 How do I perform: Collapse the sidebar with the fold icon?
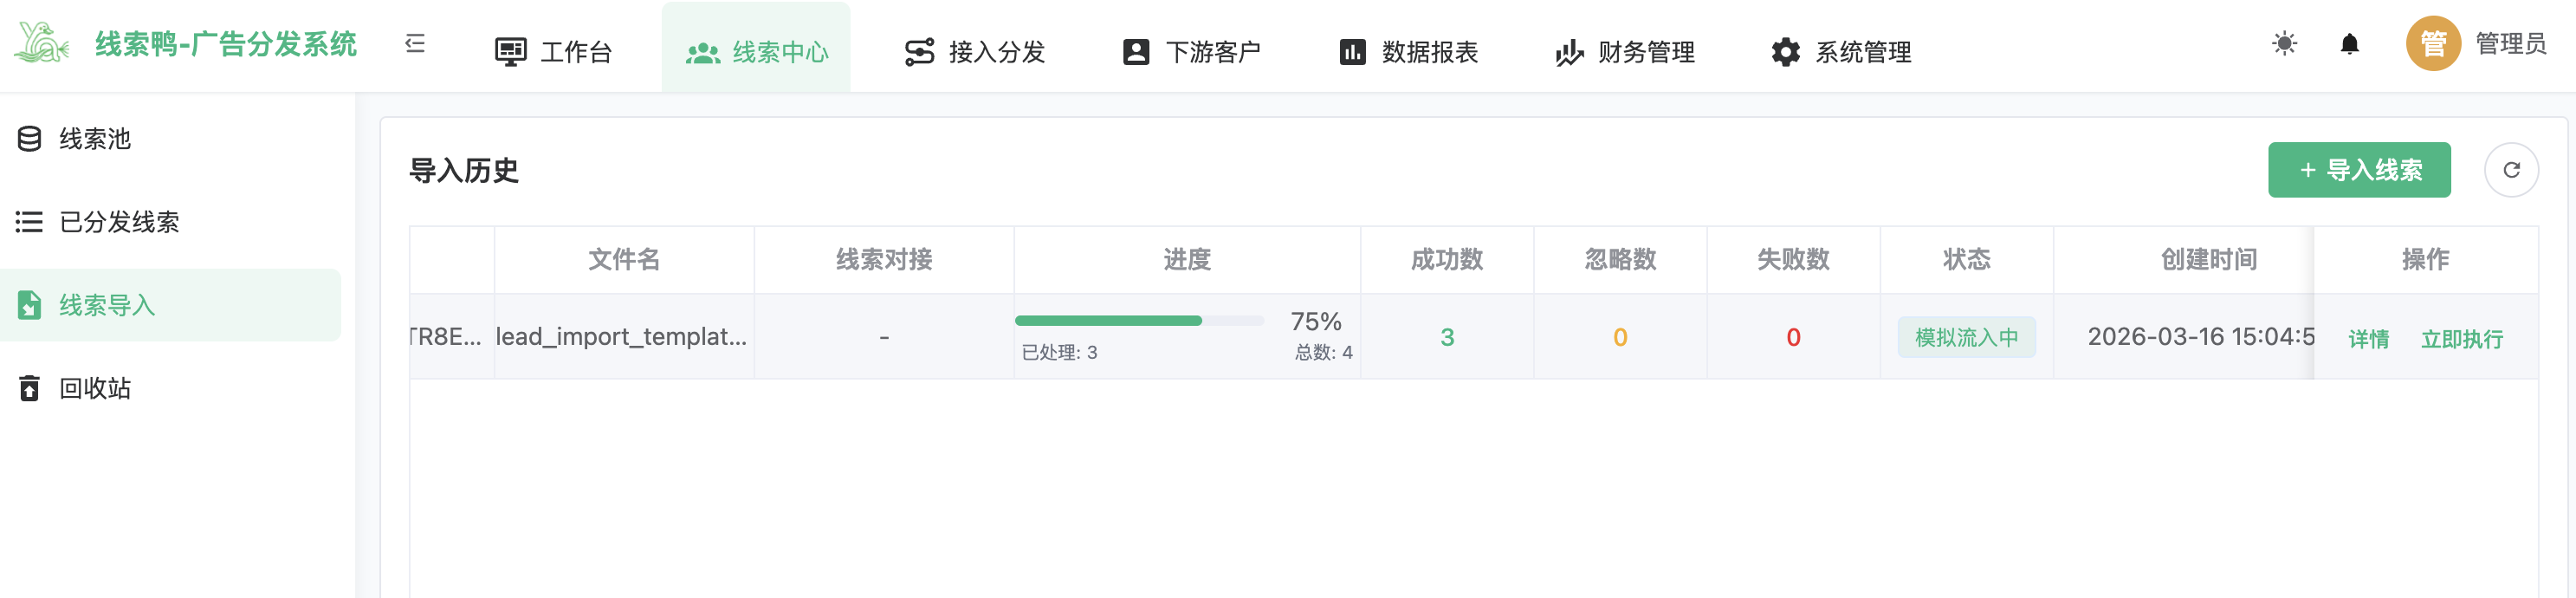point(415,44)
